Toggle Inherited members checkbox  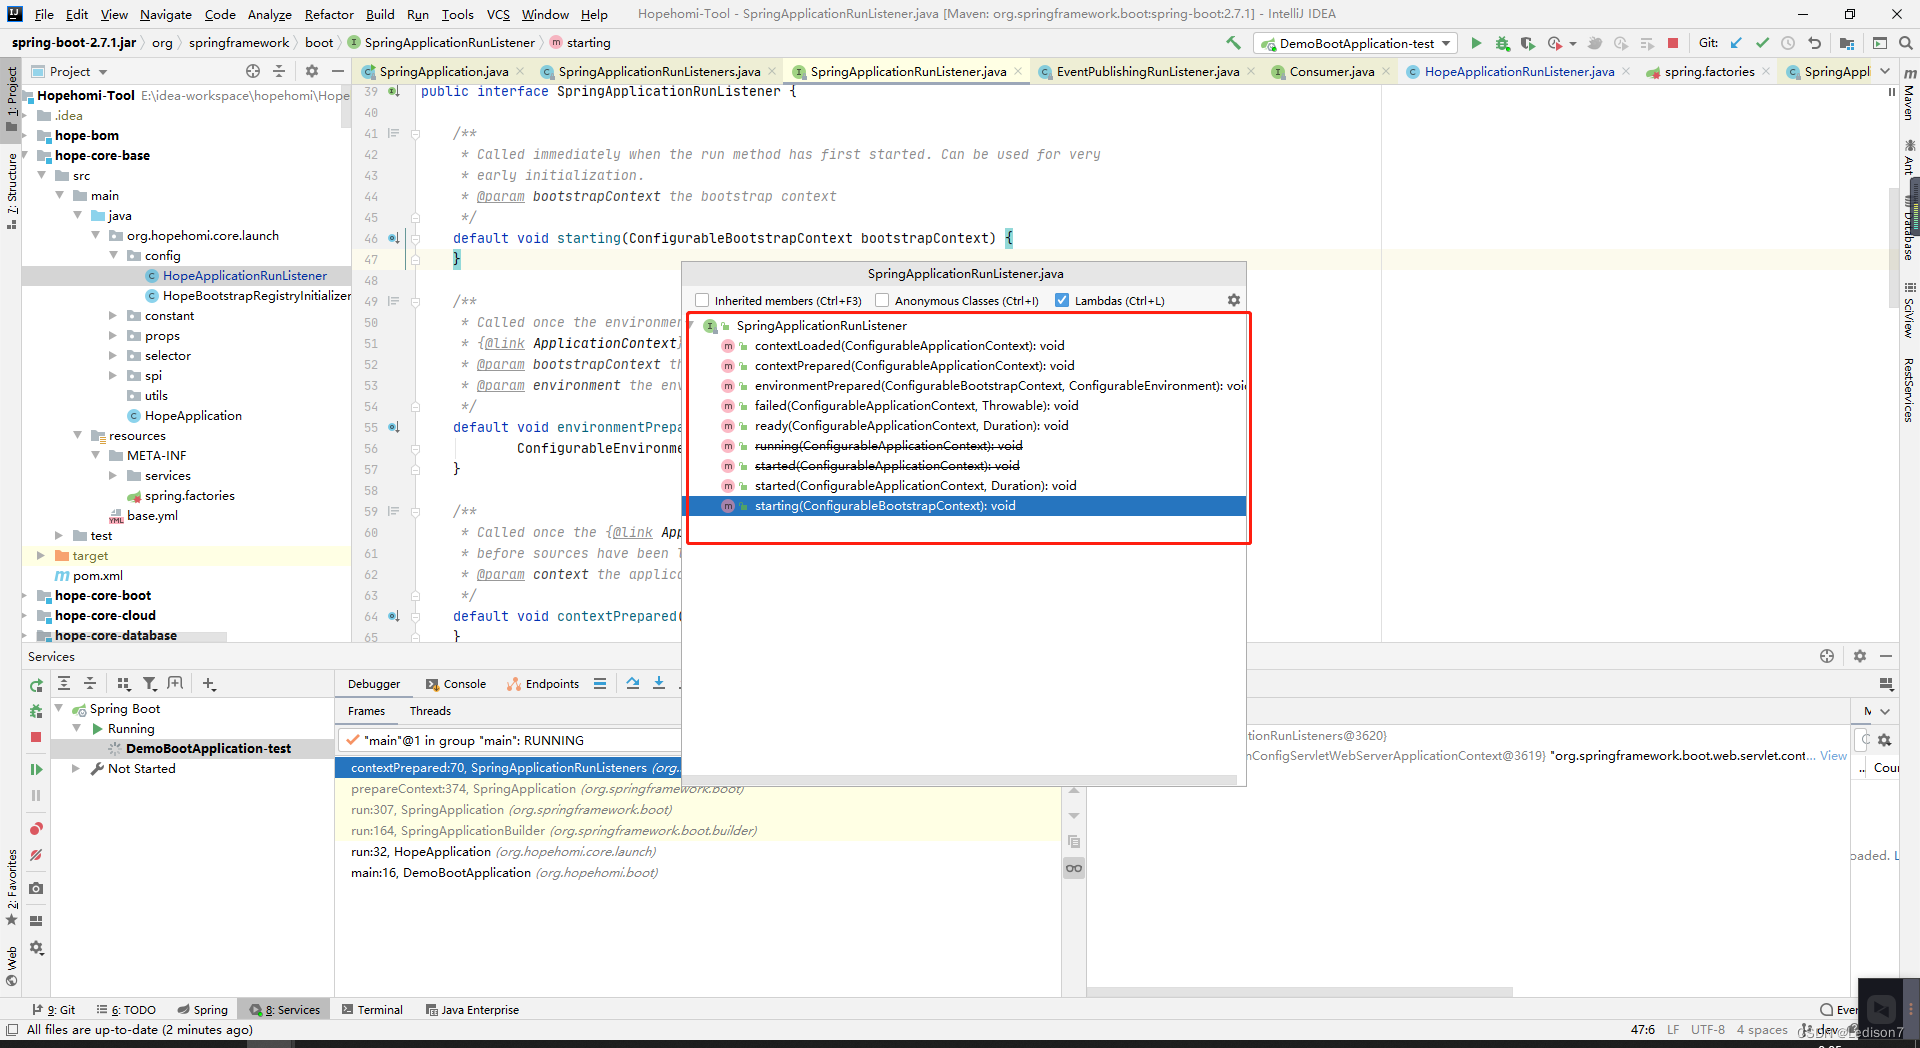(702, 300)
